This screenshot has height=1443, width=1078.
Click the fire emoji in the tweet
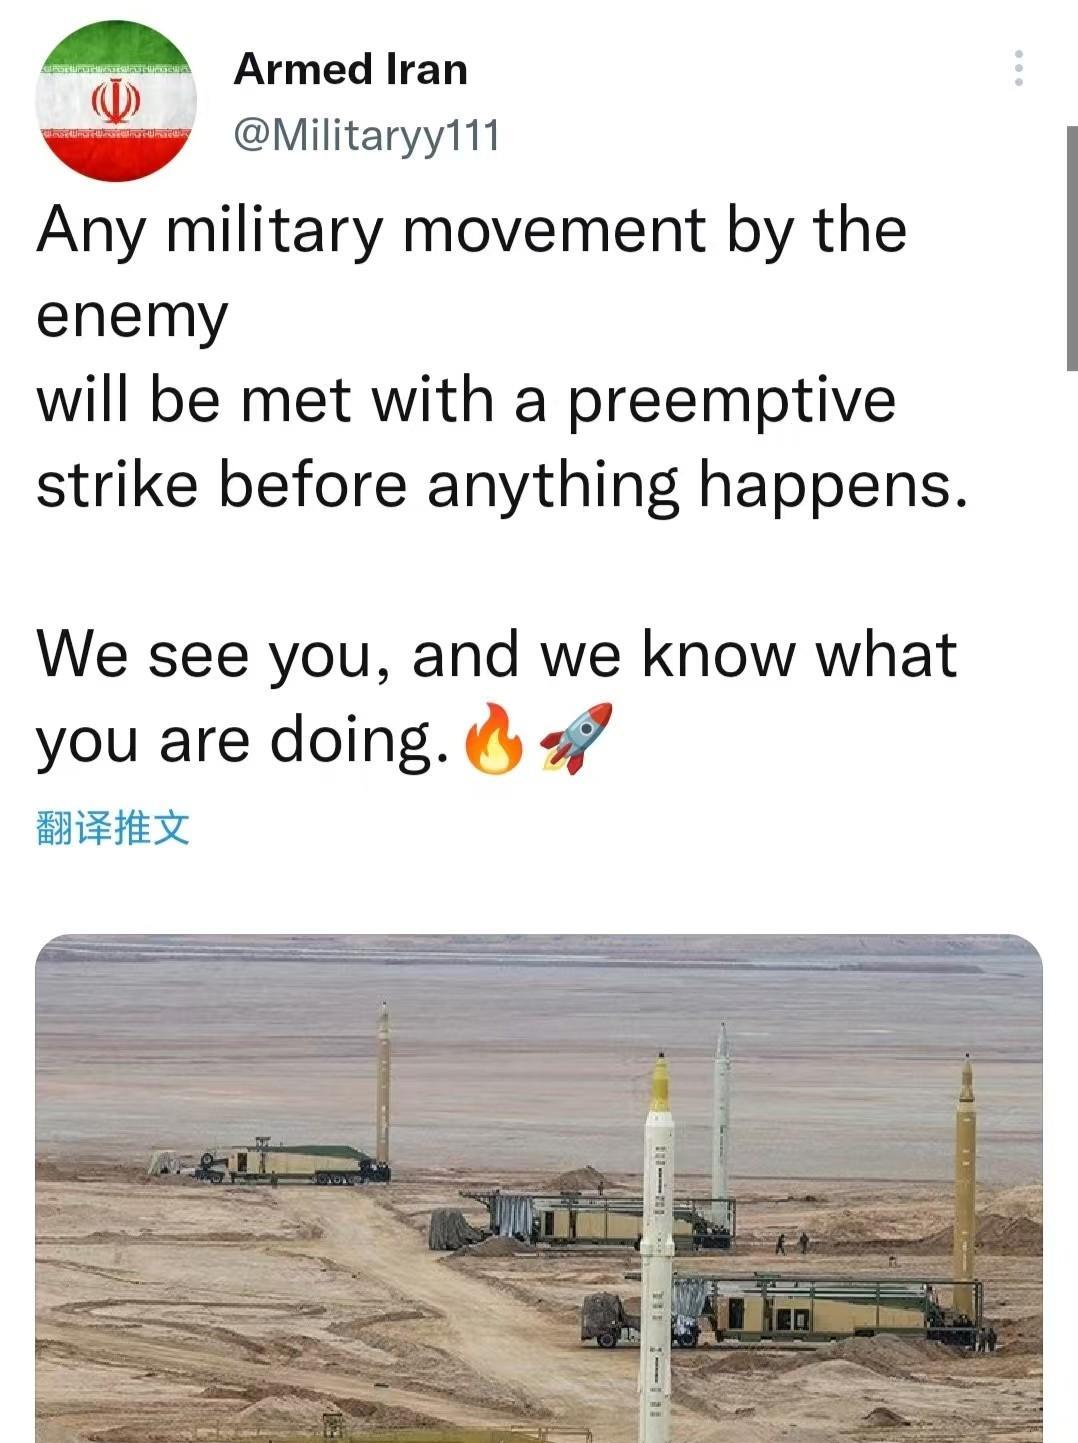coord(495,739)
